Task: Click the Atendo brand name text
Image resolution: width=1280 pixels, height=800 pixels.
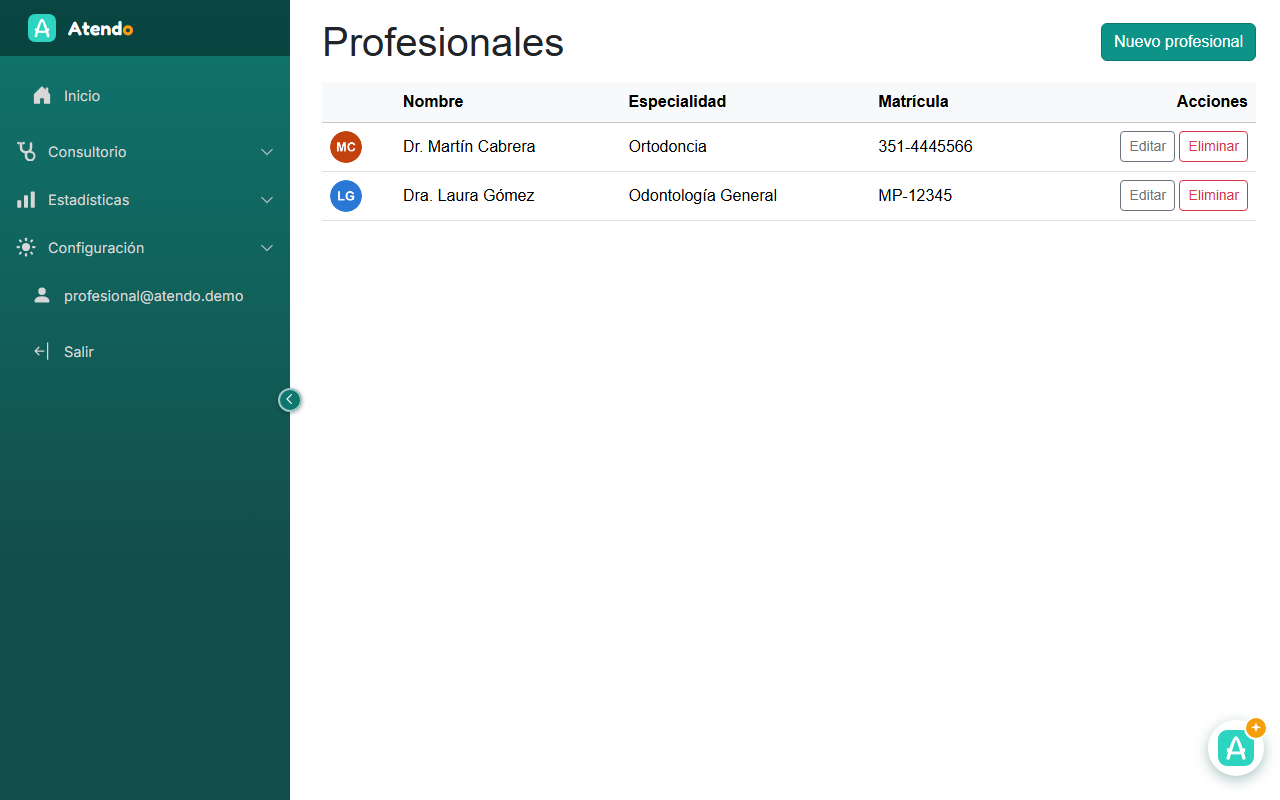Action: (x=100, y=29)
